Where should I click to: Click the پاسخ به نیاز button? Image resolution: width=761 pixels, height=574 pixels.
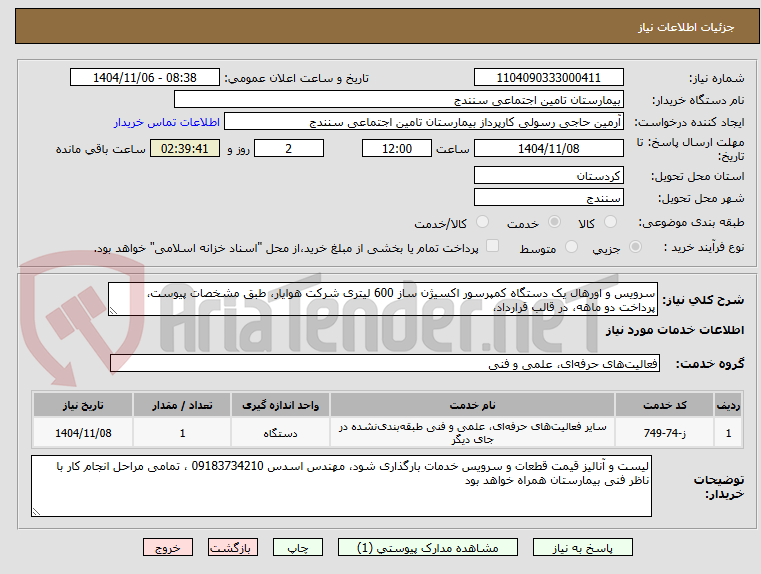pyautogui.click(x=582, y=547)
